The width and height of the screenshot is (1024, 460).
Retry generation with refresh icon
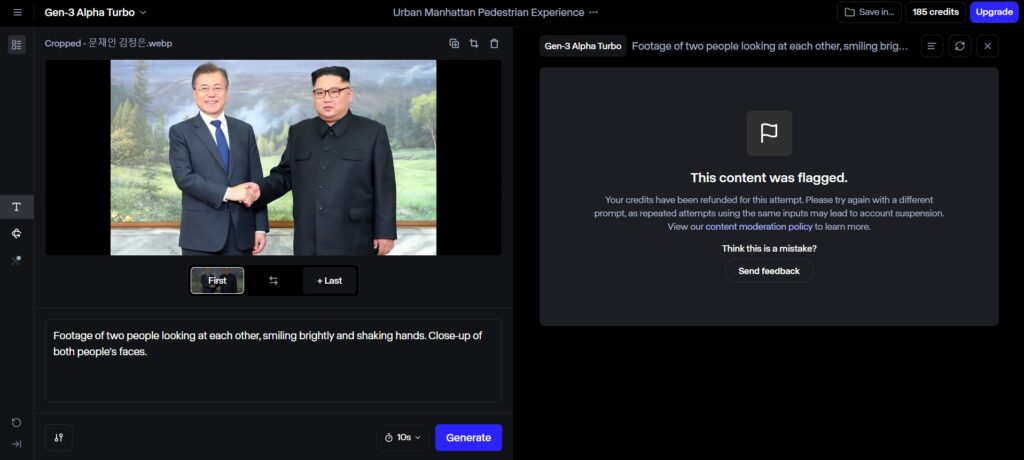point(959,46)
